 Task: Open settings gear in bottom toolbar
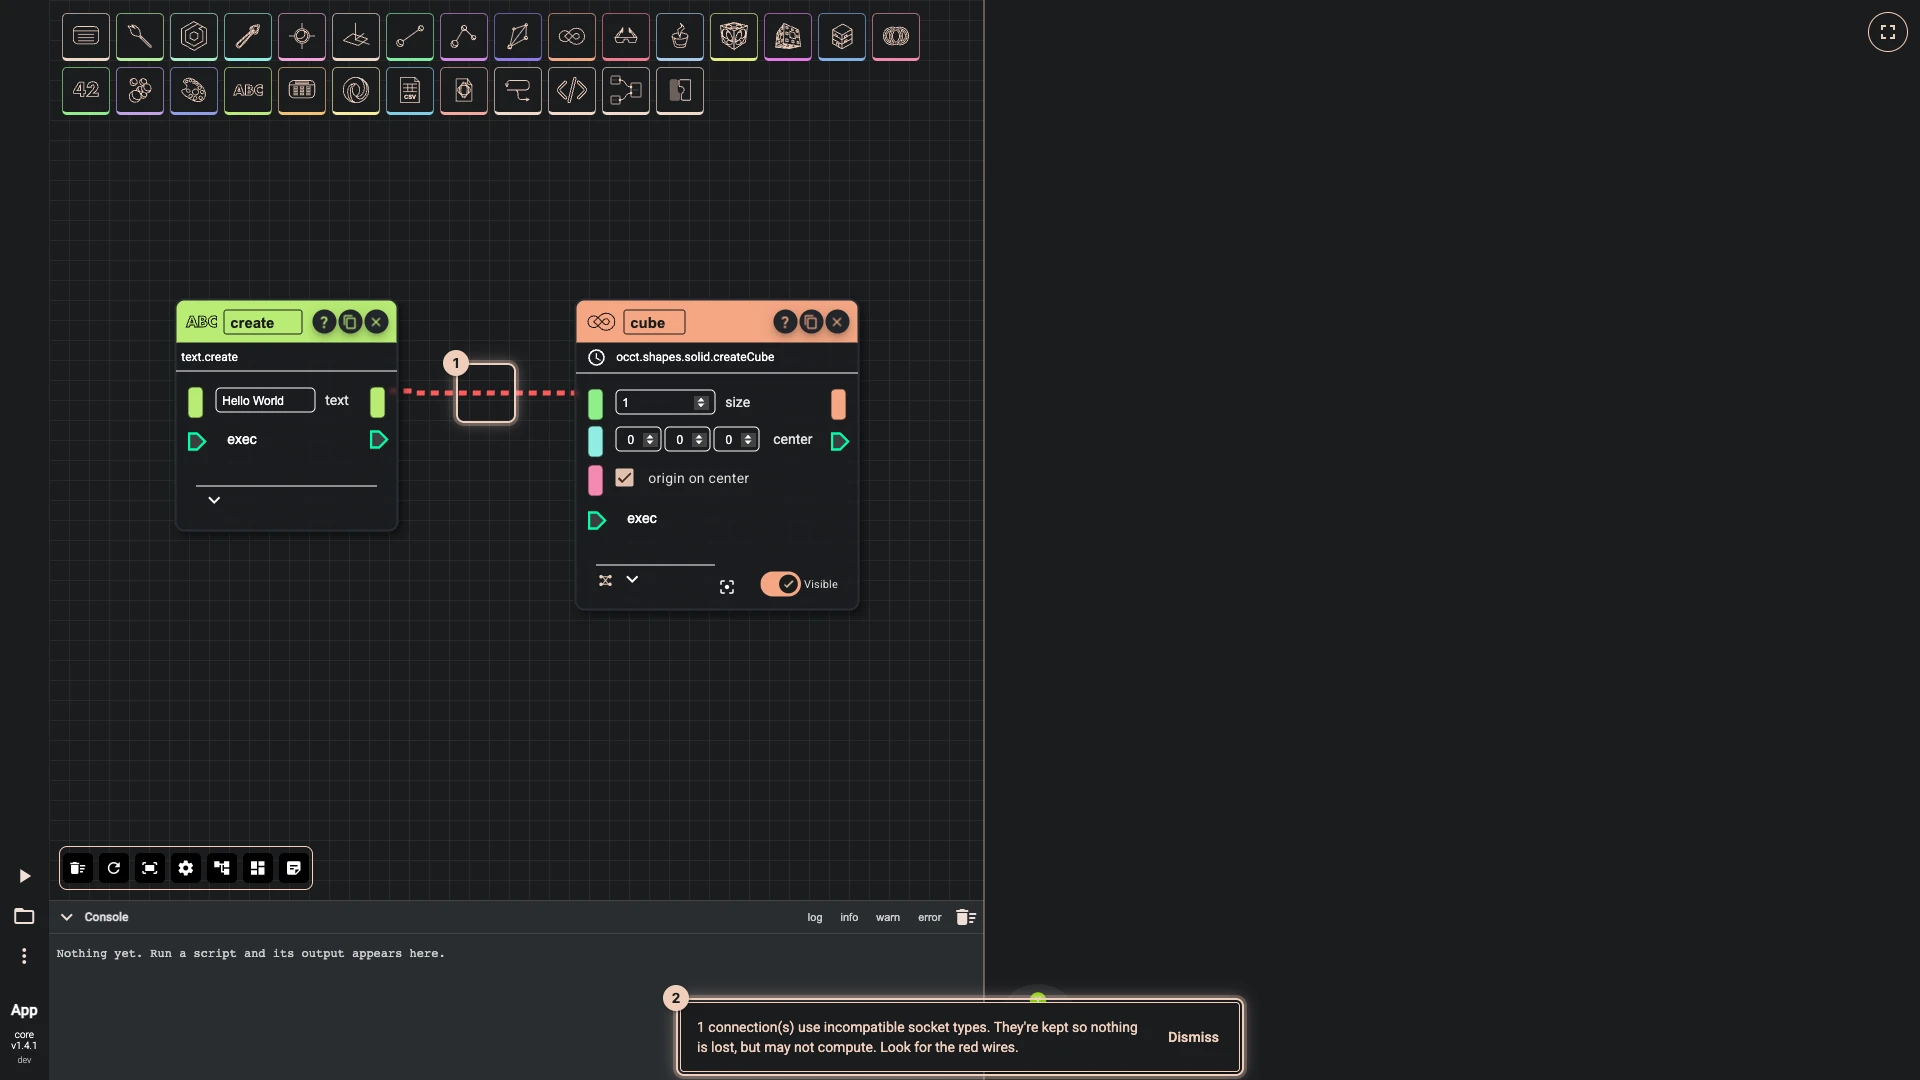[x=186, y=868]
